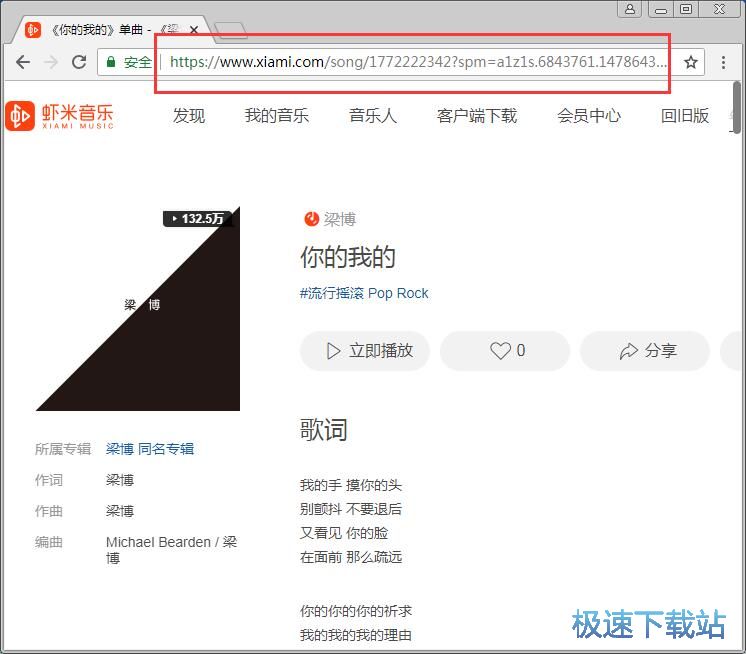
Task: Click the Xiami Music logo
Action: (x=60, y=115)
